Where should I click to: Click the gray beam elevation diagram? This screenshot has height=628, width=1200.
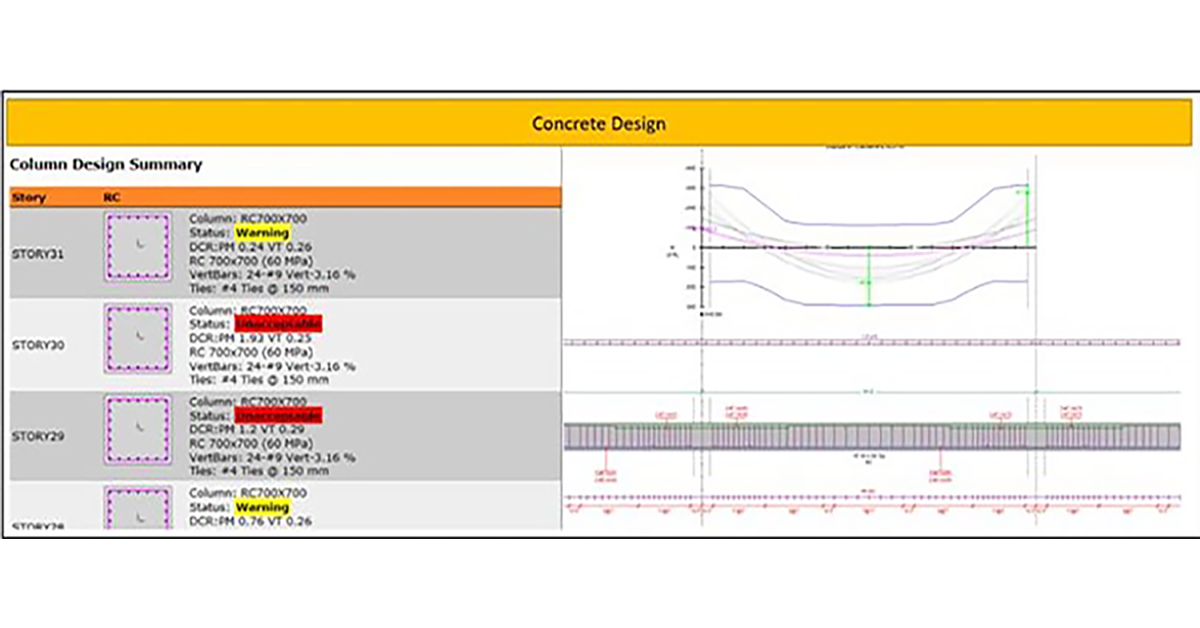click(x=870, y=436)
